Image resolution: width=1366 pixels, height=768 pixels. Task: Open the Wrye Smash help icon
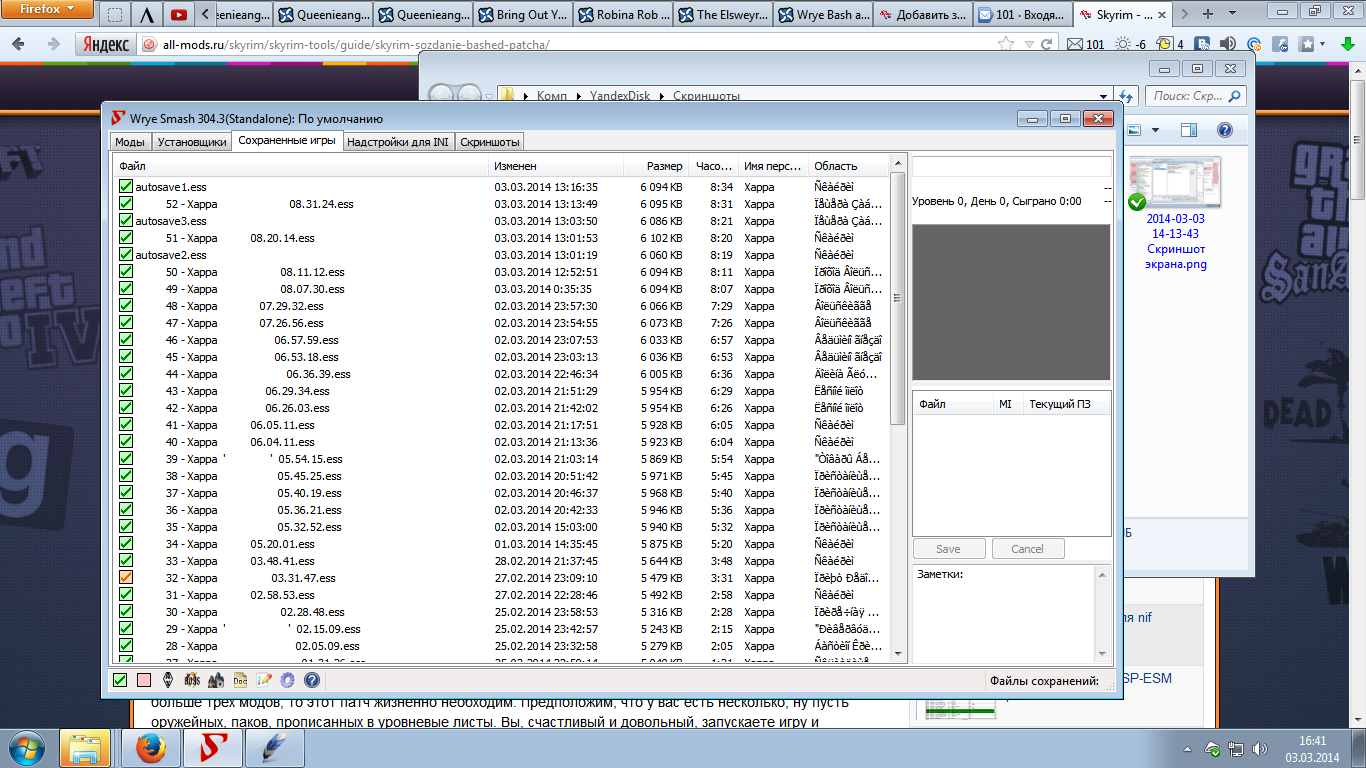tap(311, 680)
